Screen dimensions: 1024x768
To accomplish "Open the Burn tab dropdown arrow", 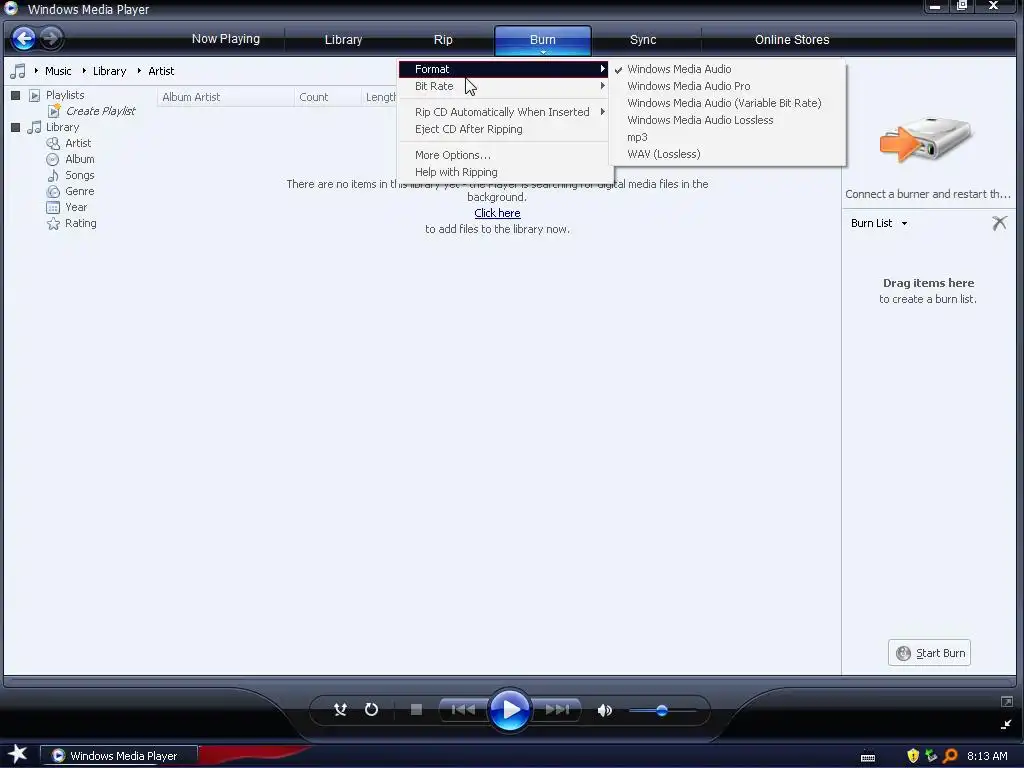I will (x=543, y=52).
